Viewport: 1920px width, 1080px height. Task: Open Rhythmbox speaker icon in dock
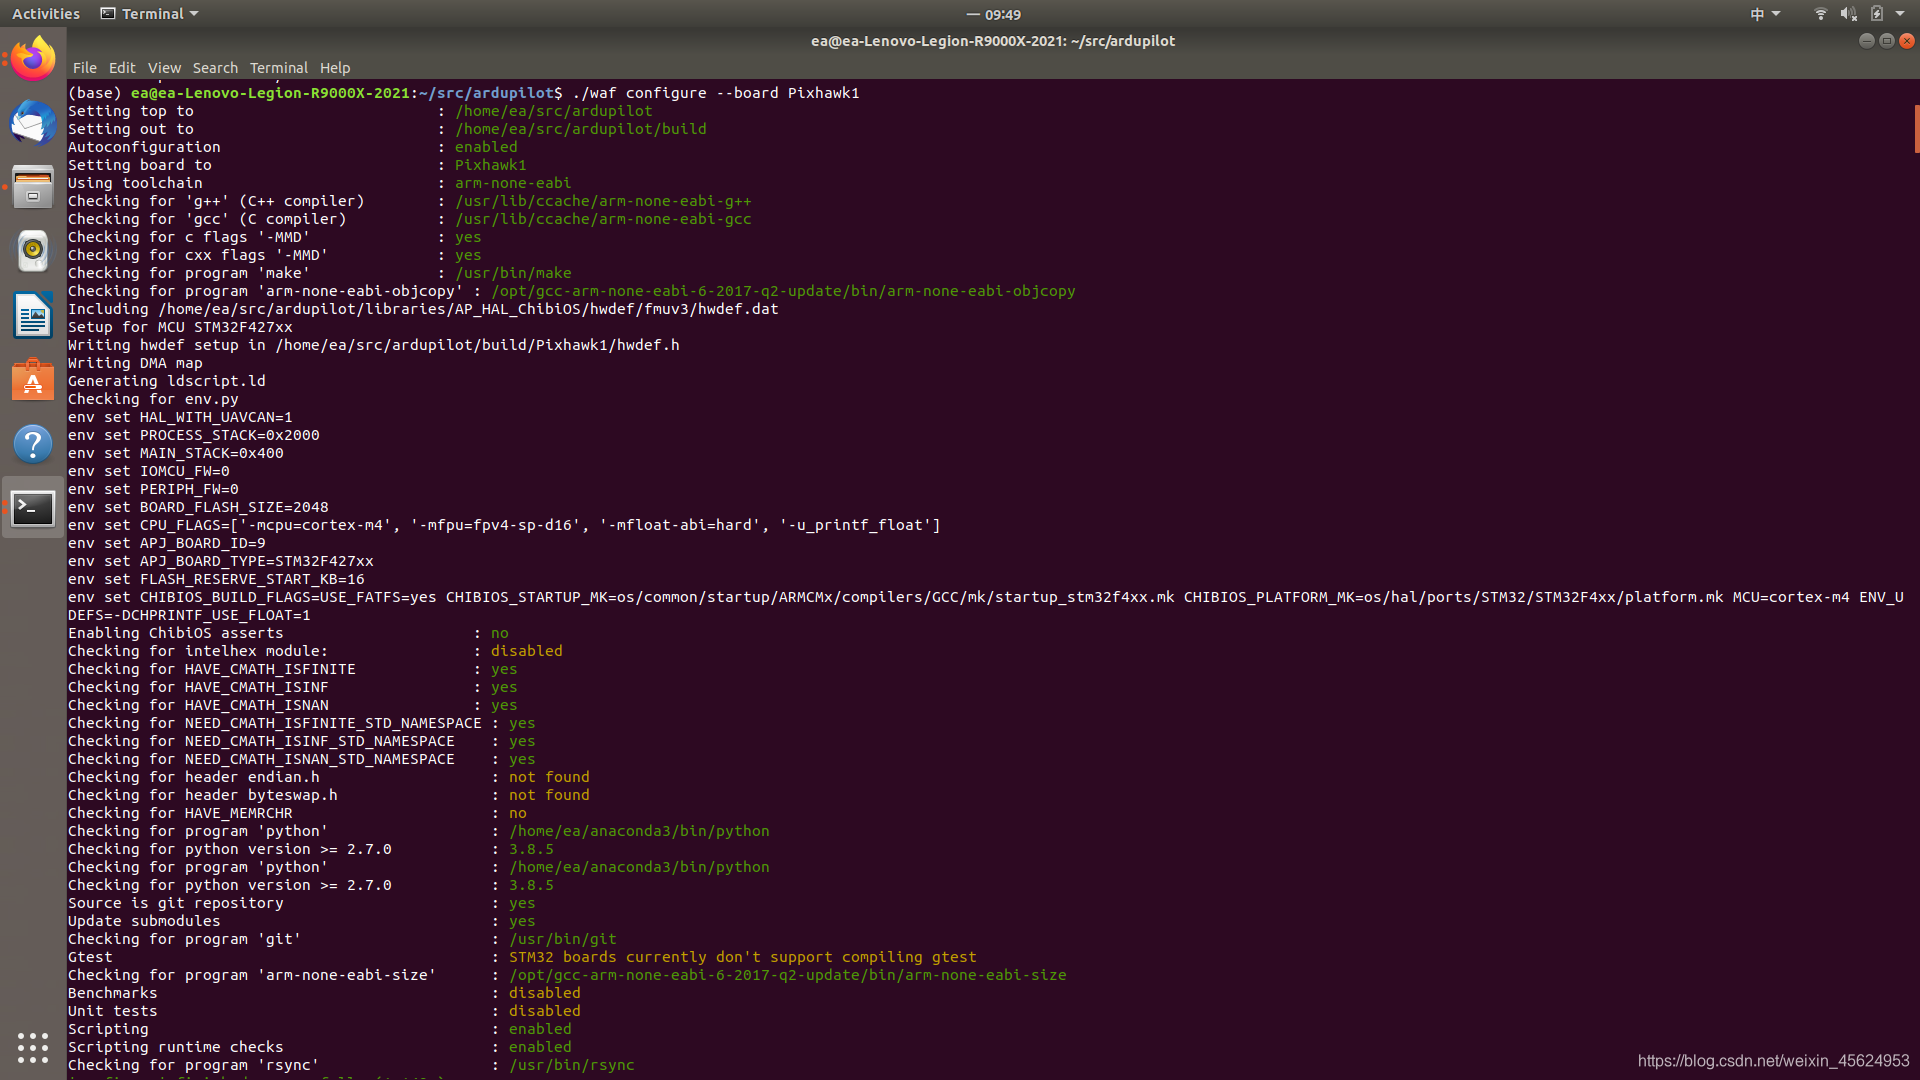[33, 251]
